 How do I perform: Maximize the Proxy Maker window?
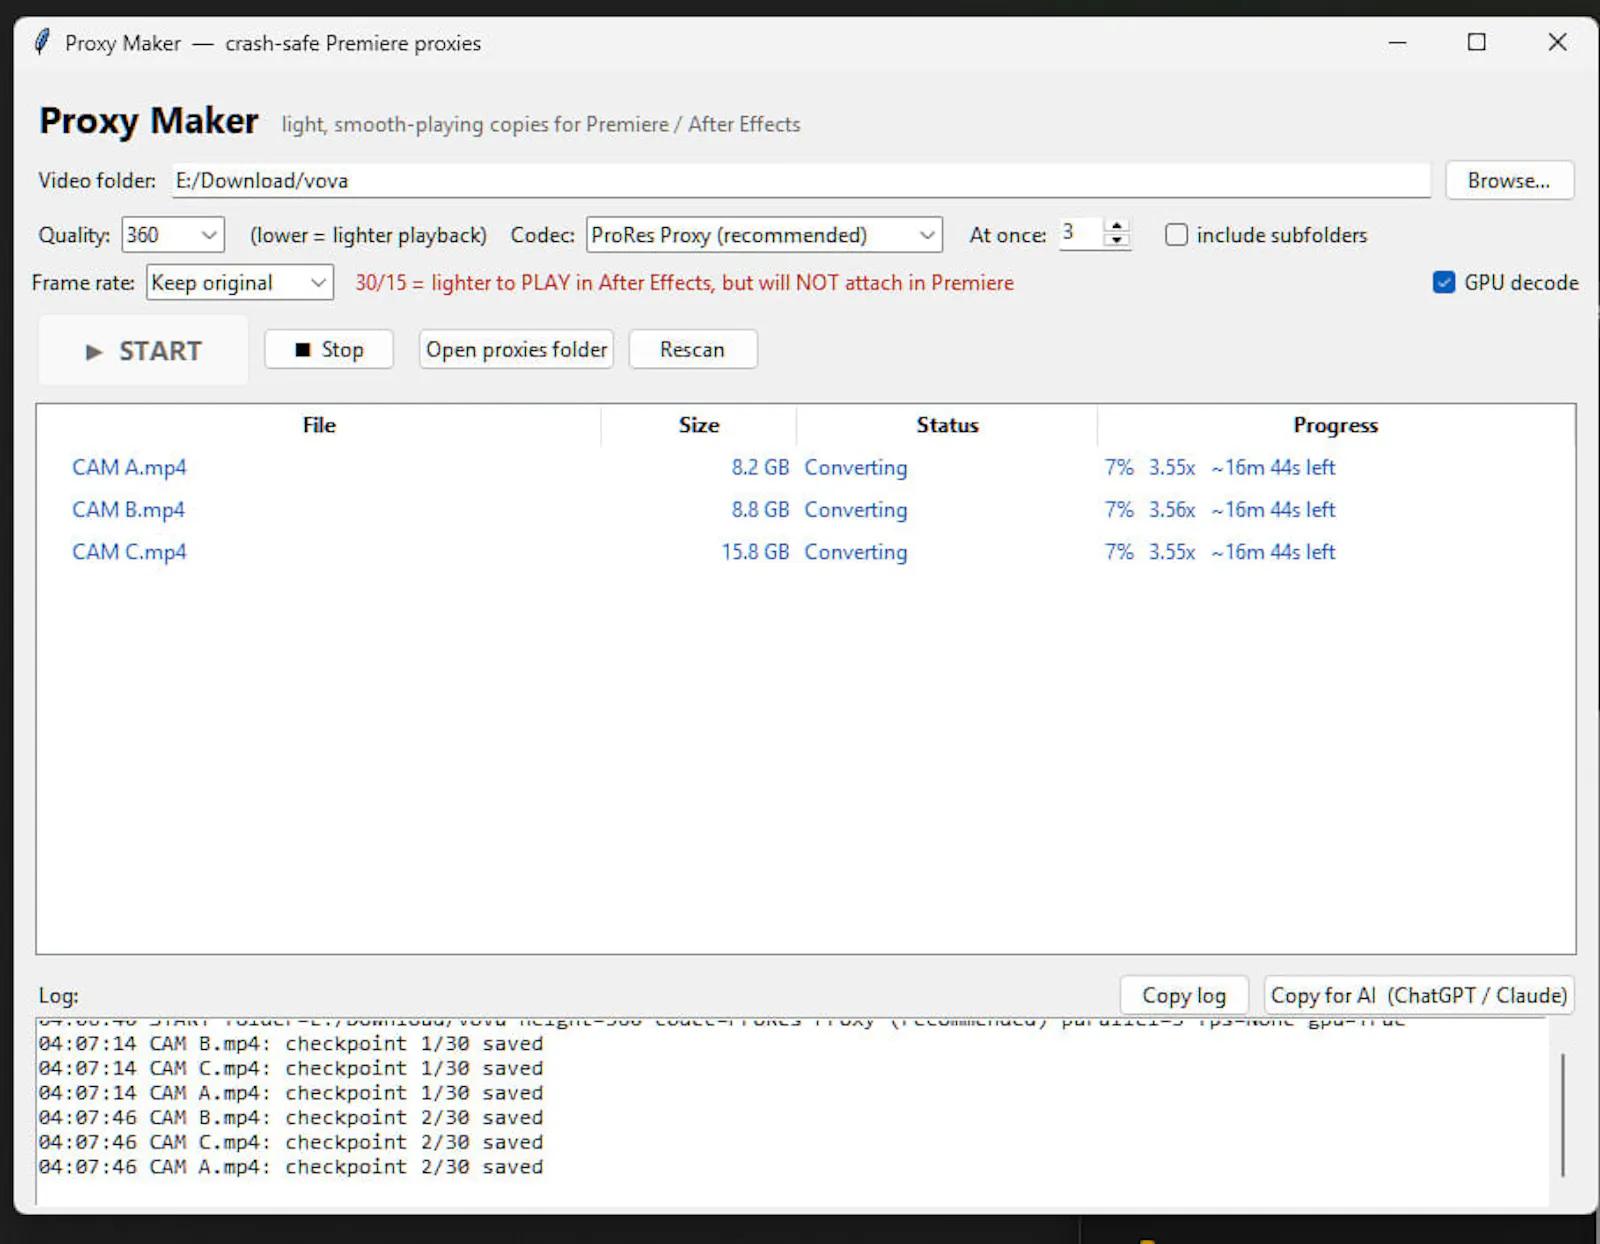(1477, 42)
